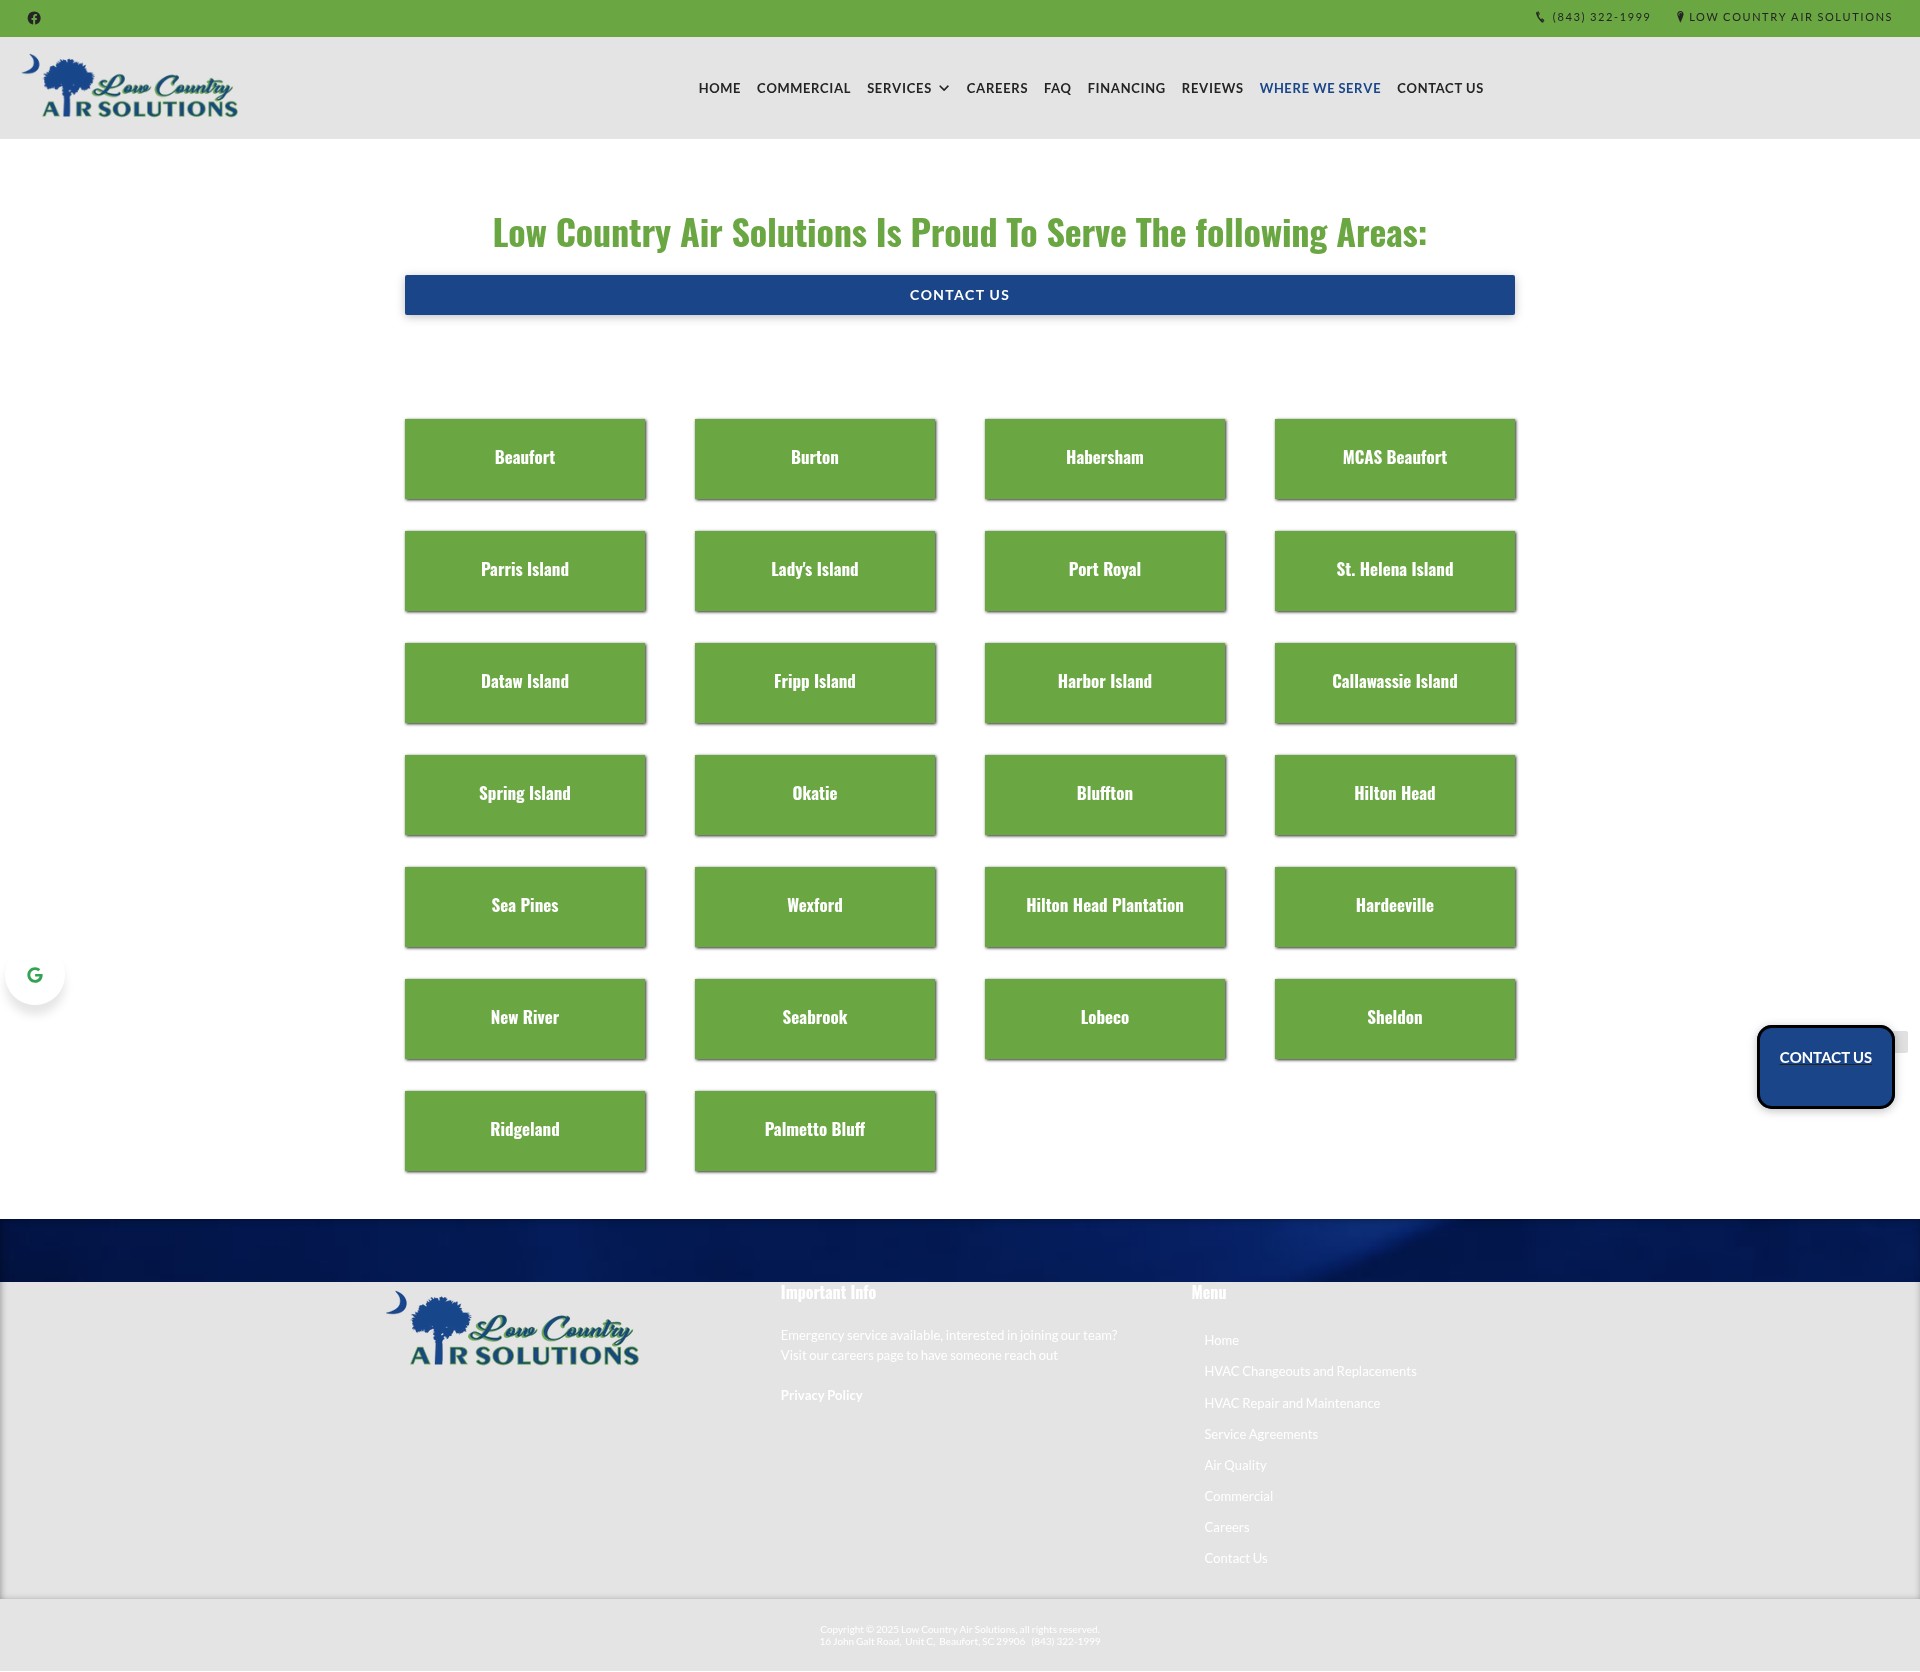Select the Beaufort service area button
The width and height of the screenshot is (1920, 1672).
tap(525, 459)
